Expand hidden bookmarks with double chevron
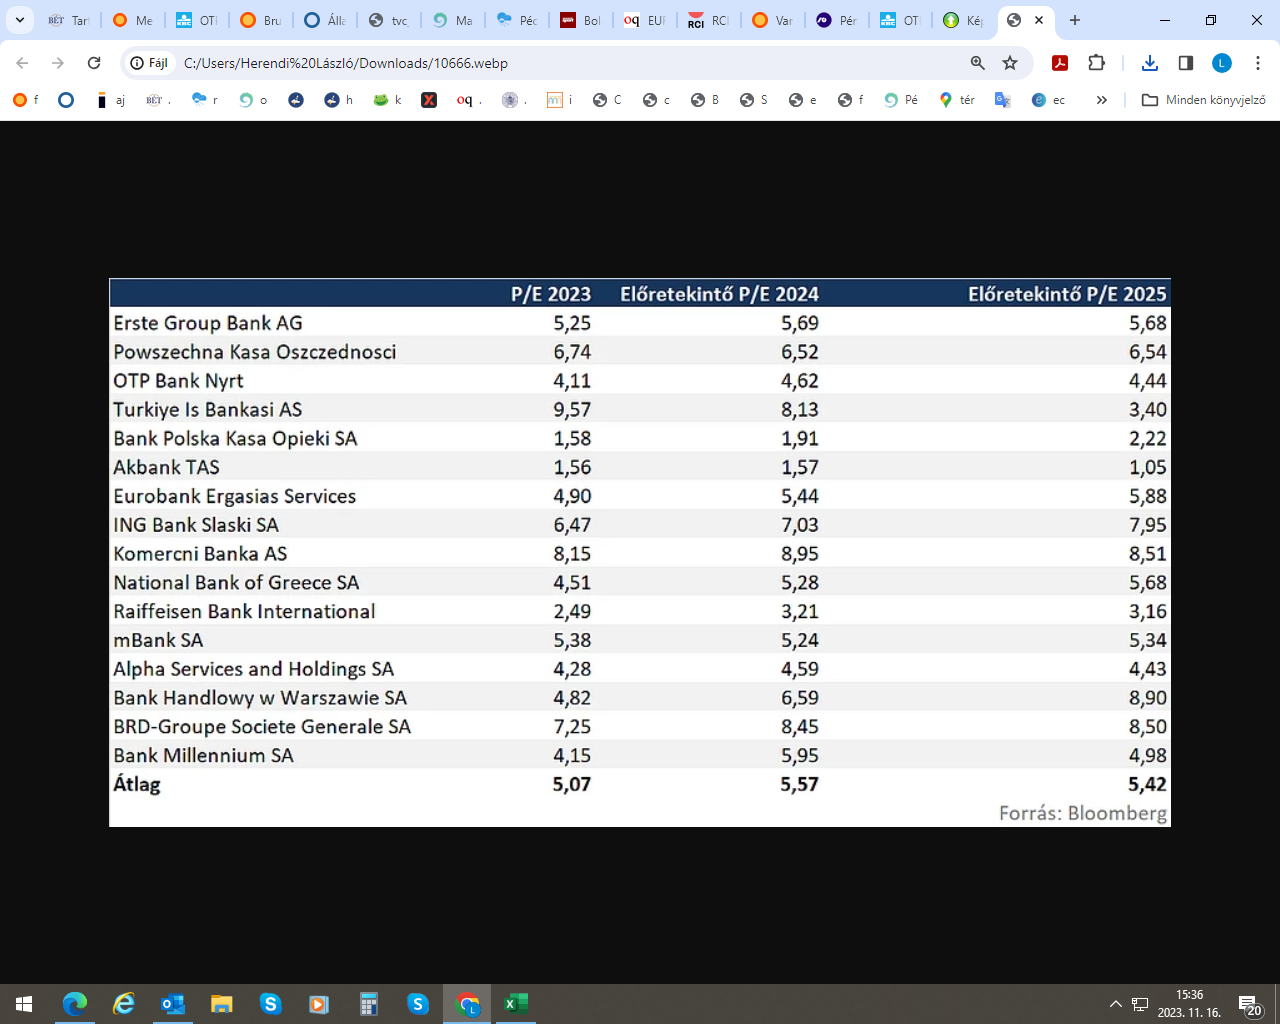This screenshot has height=1024, width=1280. coord(1102,100)
